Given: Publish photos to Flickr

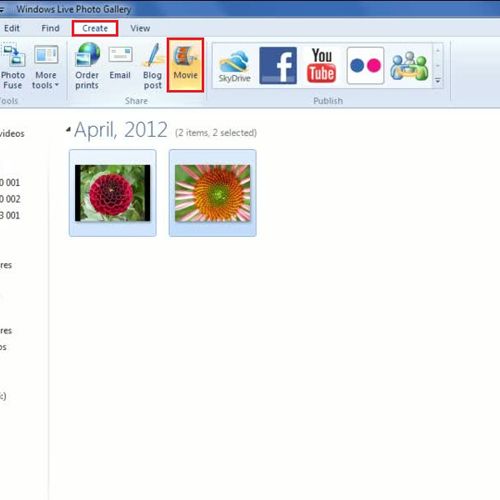Looking at the screenshot, I should (x=365, y=65).
